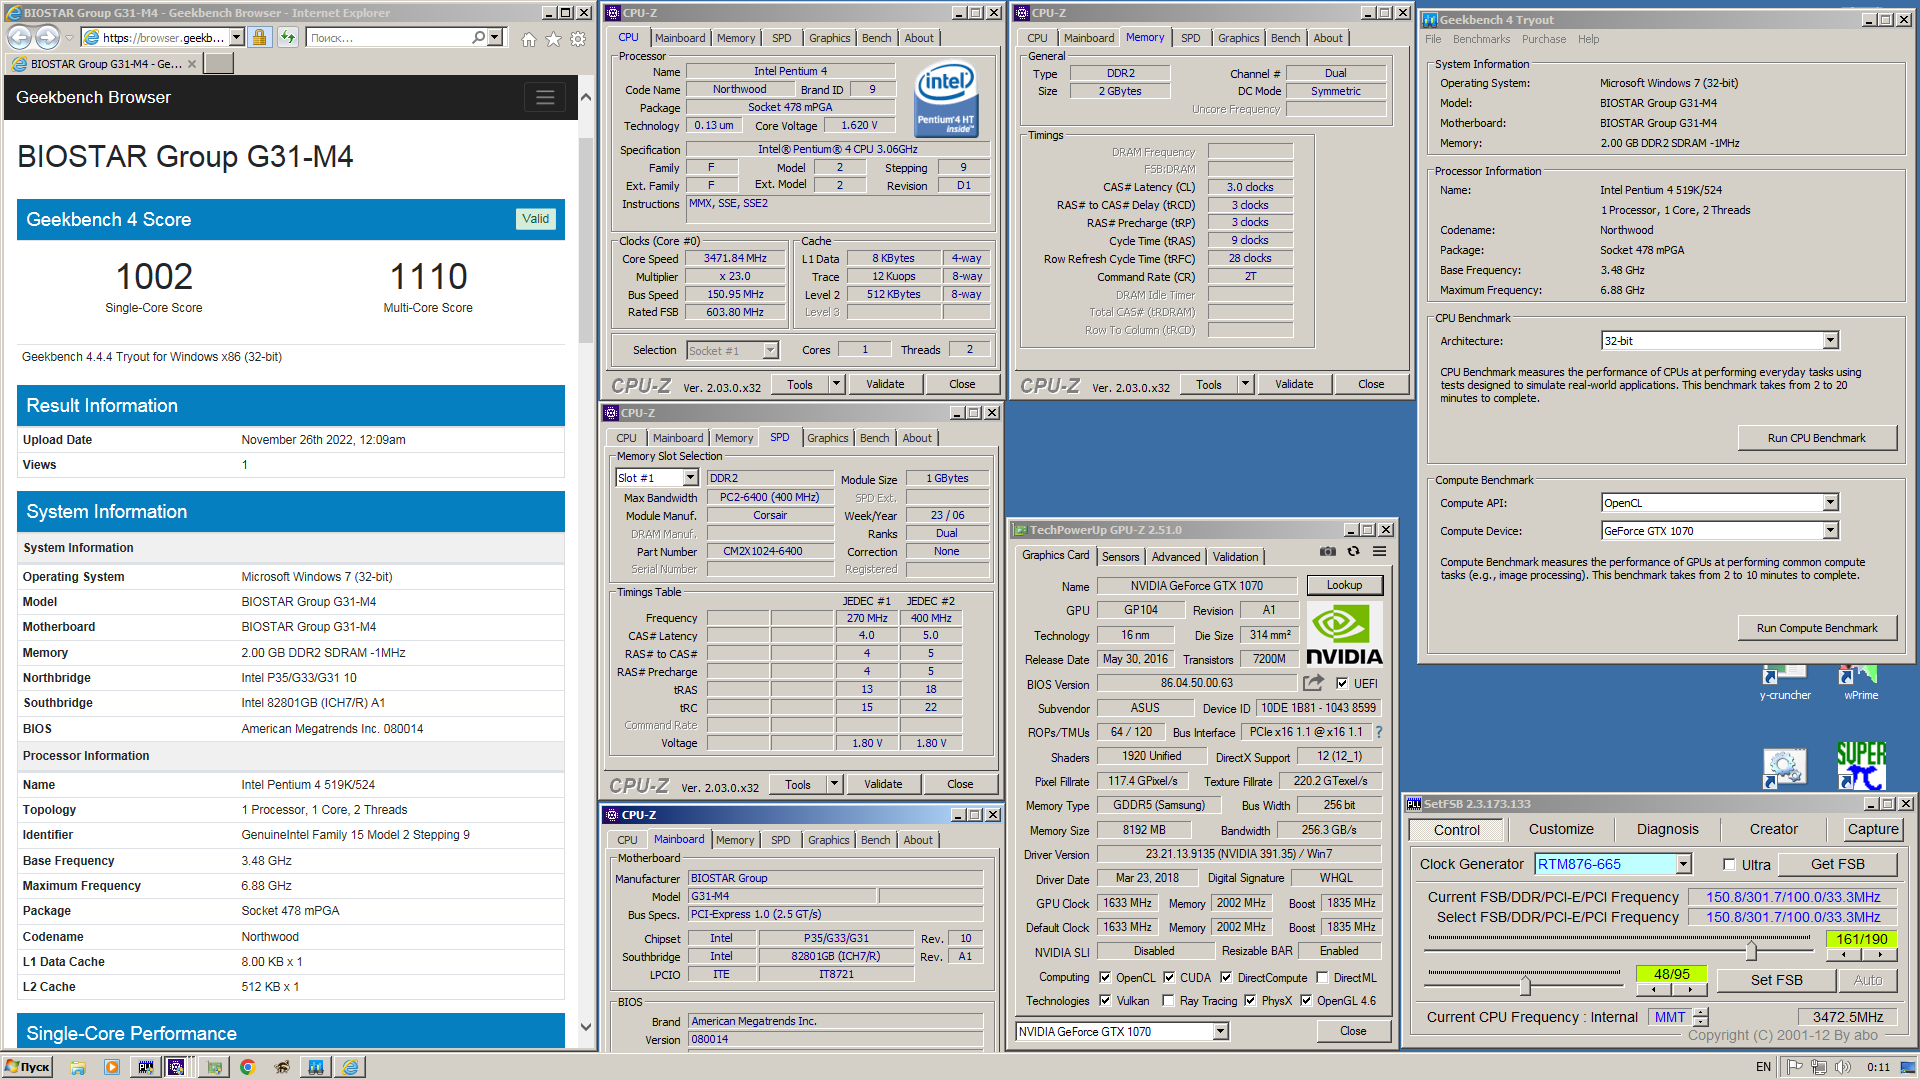The image size is (1920, 1080).
Task: Toggle the Ray Tracing checkbox in GPU-Z
Action: (1168, 1001)
